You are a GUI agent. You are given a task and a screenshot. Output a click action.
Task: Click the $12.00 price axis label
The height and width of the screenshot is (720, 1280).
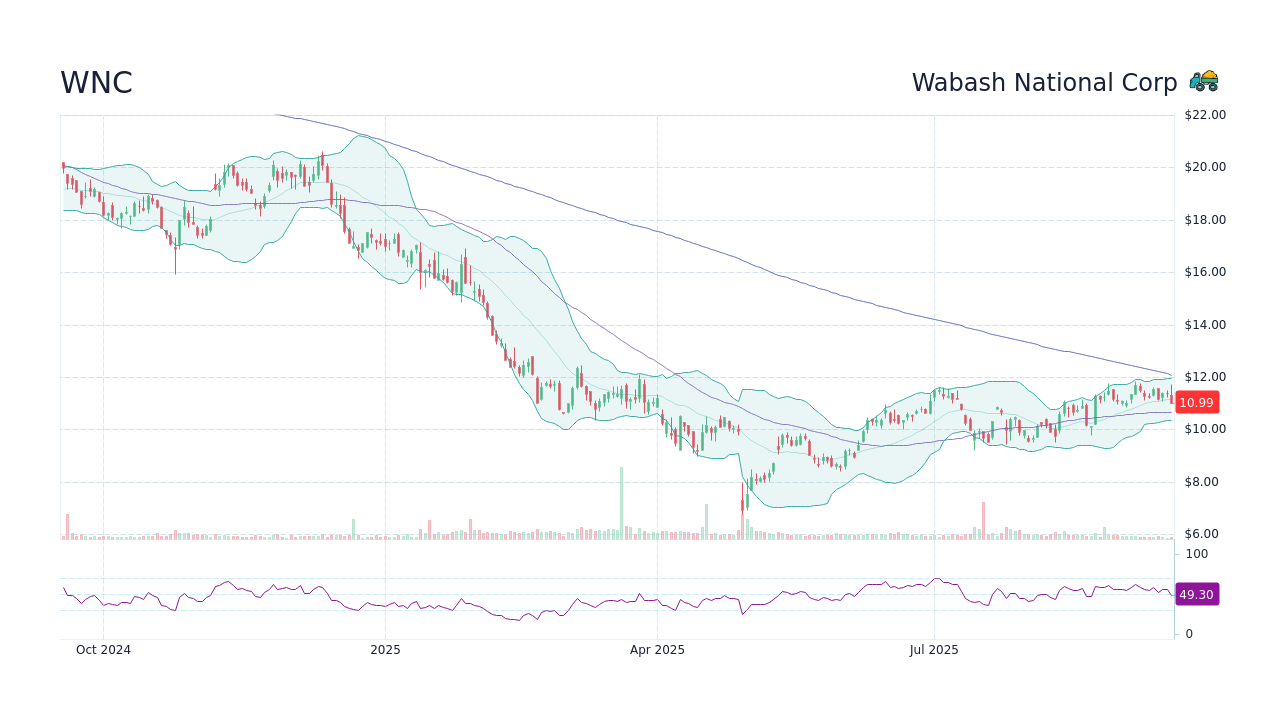(x=1205, y=377)
